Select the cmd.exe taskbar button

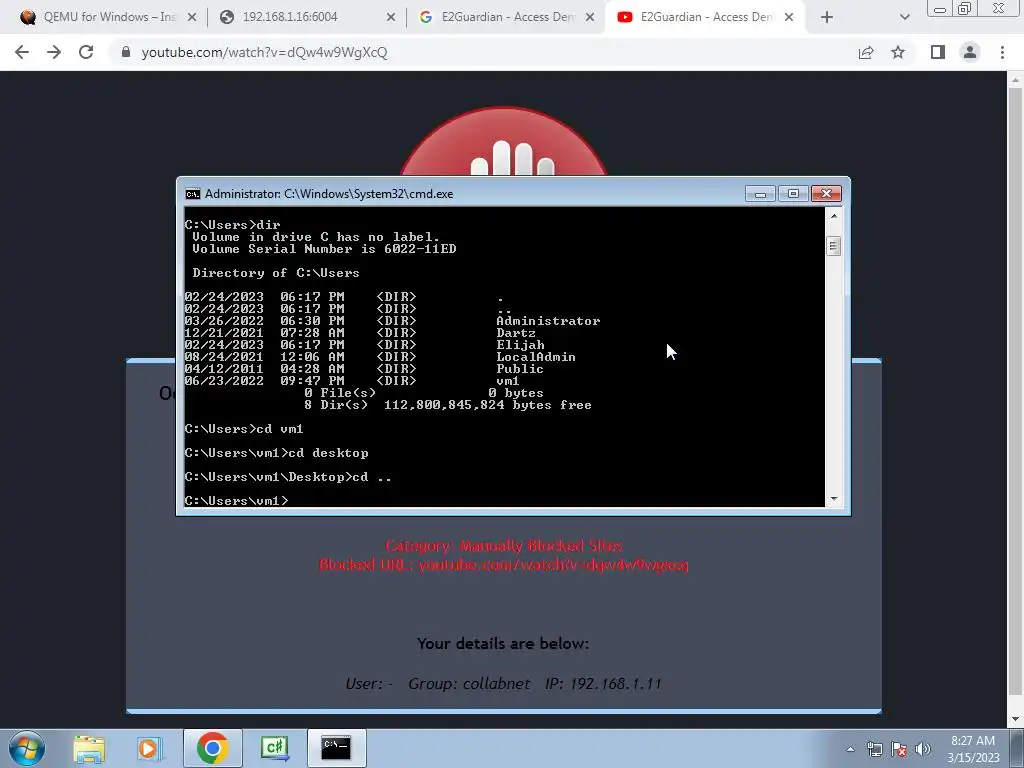click(336, 748)
